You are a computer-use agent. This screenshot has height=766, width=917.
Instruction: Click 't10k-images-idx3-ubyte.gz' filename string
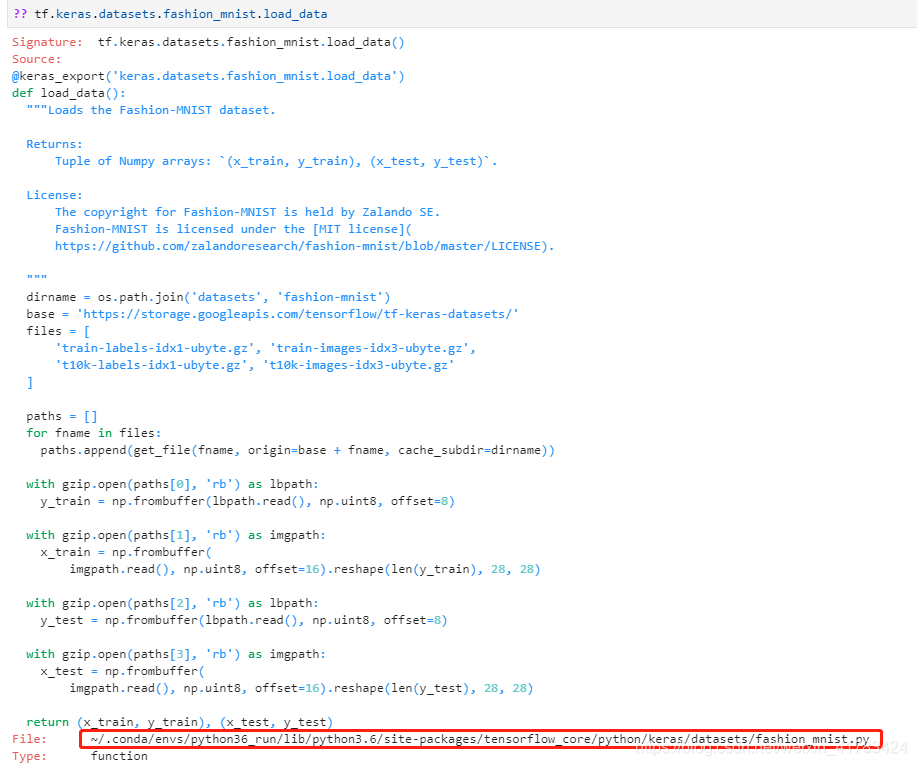[358, 365]
